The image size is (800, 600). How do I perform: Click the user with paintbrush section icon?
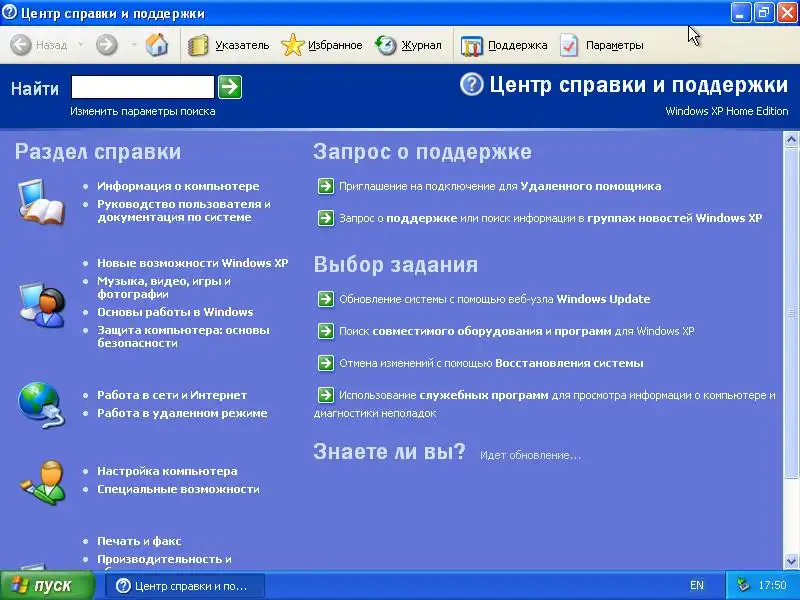coord(43,482)
